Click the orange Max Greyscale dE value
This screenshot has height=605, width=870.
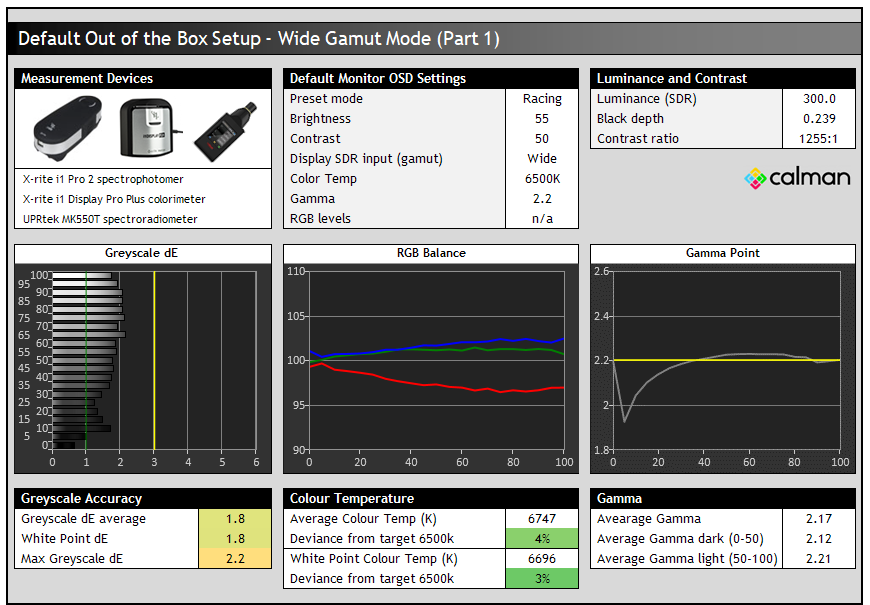click(x=235, y=559)
